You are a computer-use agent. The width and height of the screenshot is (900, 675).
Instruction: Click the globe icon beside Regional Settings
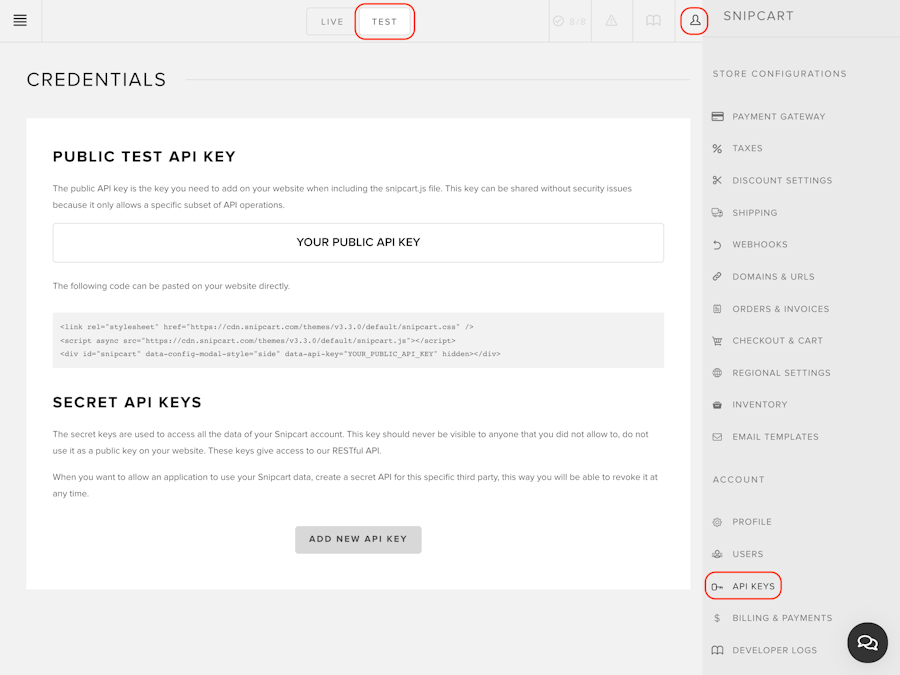[717, 373]
